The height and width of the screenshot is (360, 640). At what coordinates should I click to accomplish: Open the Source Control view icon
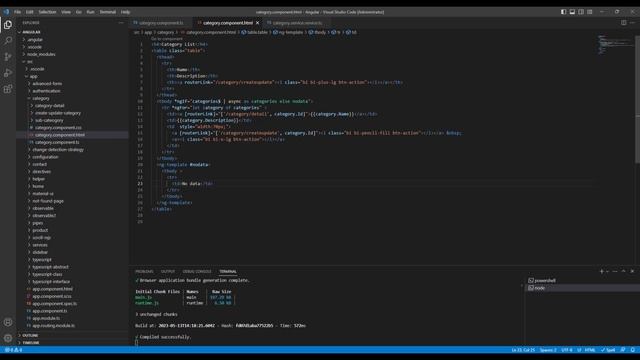click(x=8, y=57)
